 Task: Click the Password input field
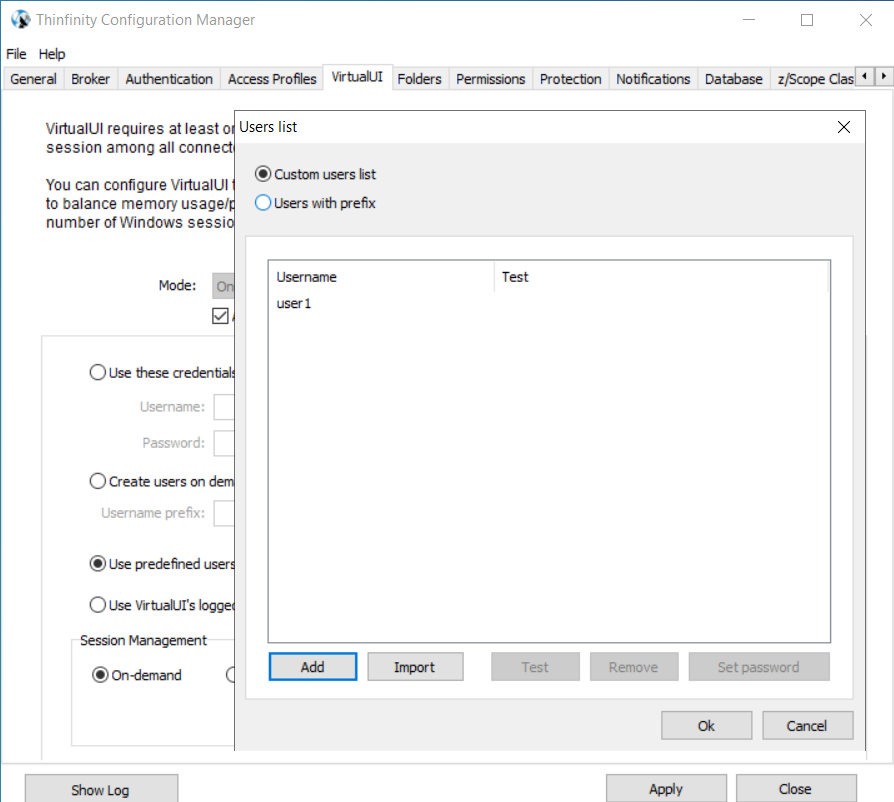point(224,443)
